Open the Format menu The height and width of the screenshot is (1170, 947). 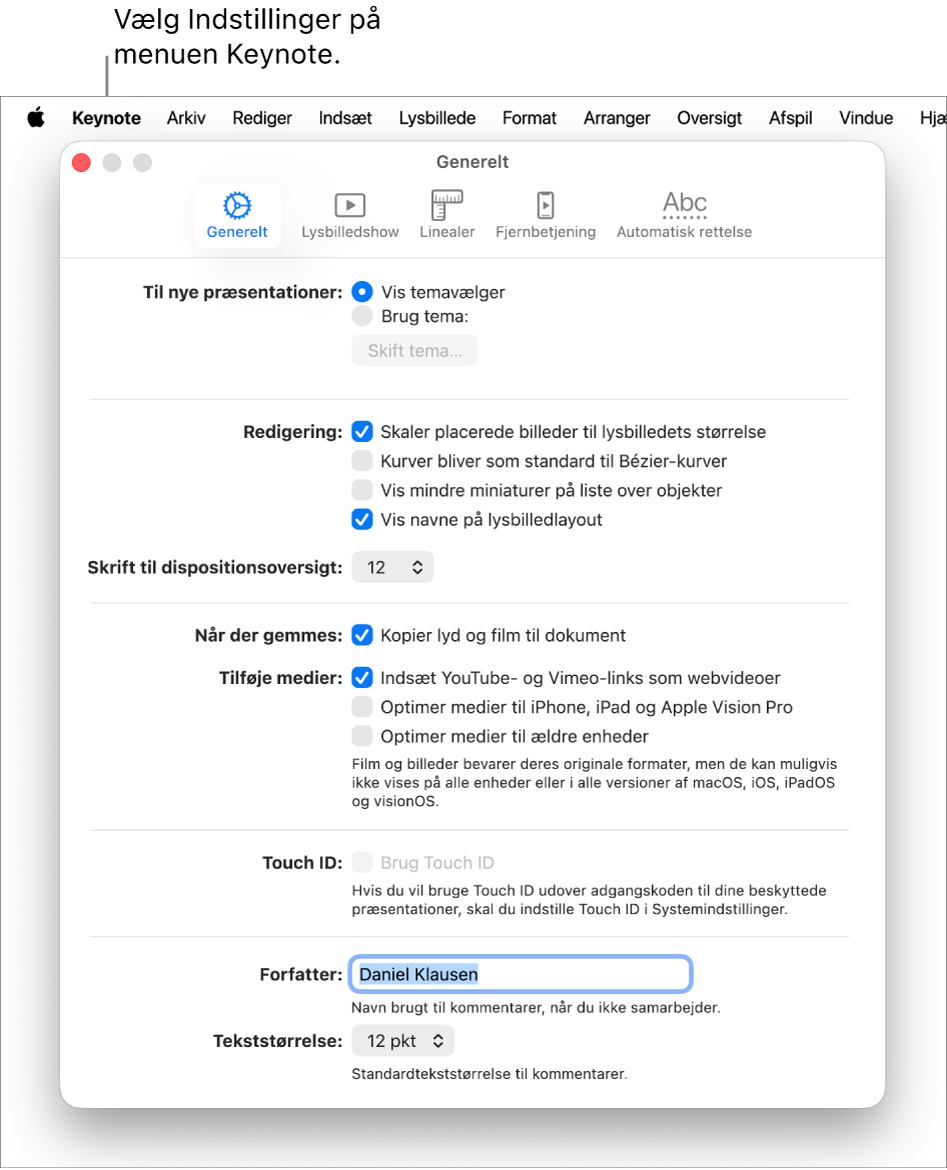[529, 118]
